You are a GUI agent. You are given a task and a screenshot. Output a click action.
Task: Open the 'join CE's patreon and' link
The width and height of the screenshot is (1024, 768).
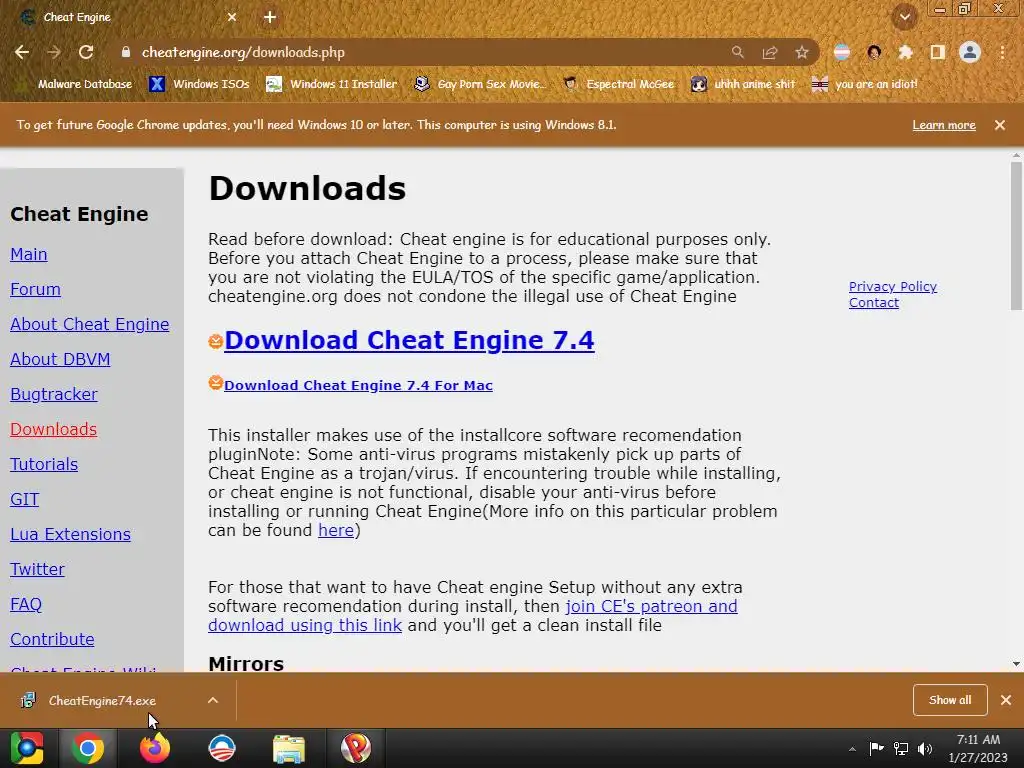pos(651,606)
